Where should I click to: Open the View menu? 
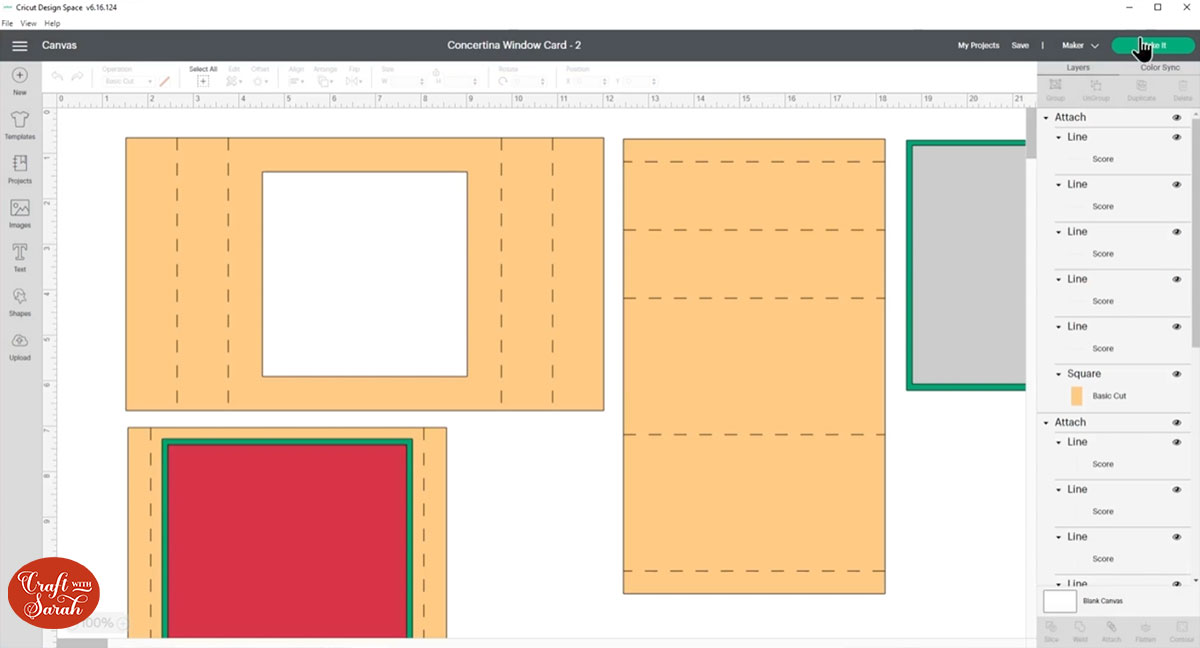click(x=28, y=23)
